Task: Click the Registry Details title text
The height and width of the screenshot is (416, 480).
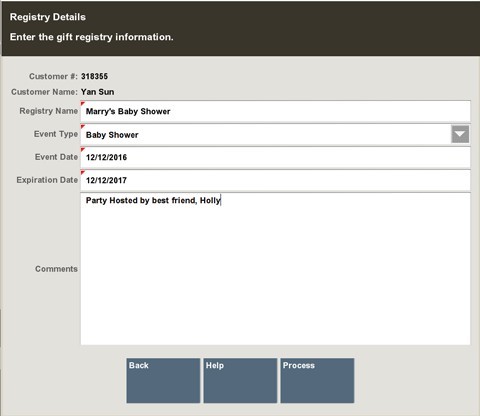Action: point(48,17)
